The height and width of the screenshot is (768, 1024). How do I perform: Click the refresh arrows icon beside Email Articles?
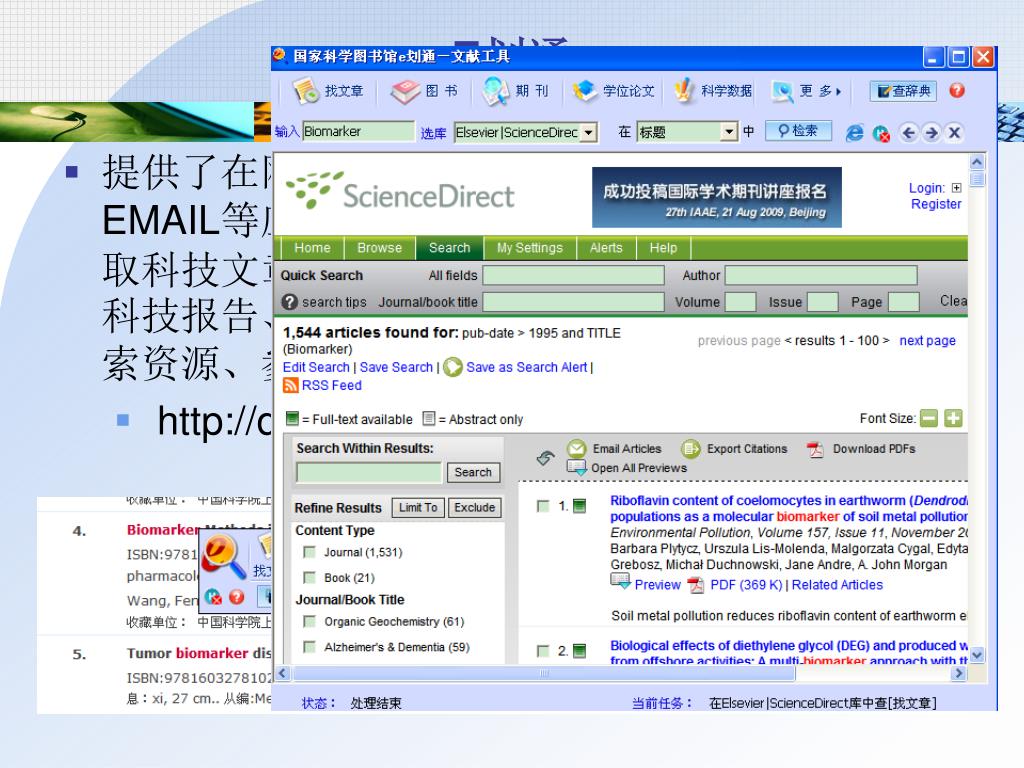pos(545,457)
